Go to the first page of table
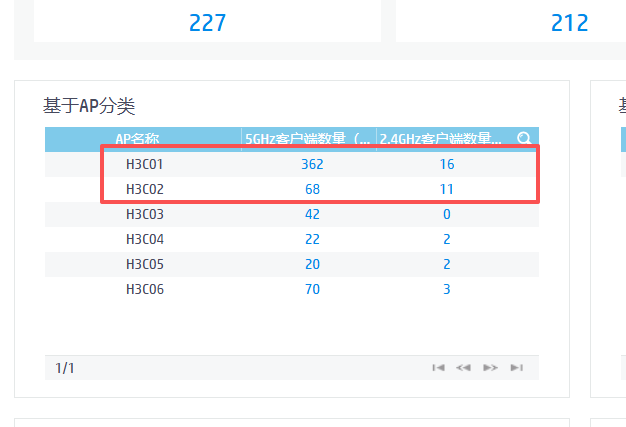Screen dimensions: 626x427 [x=438, y=368]
